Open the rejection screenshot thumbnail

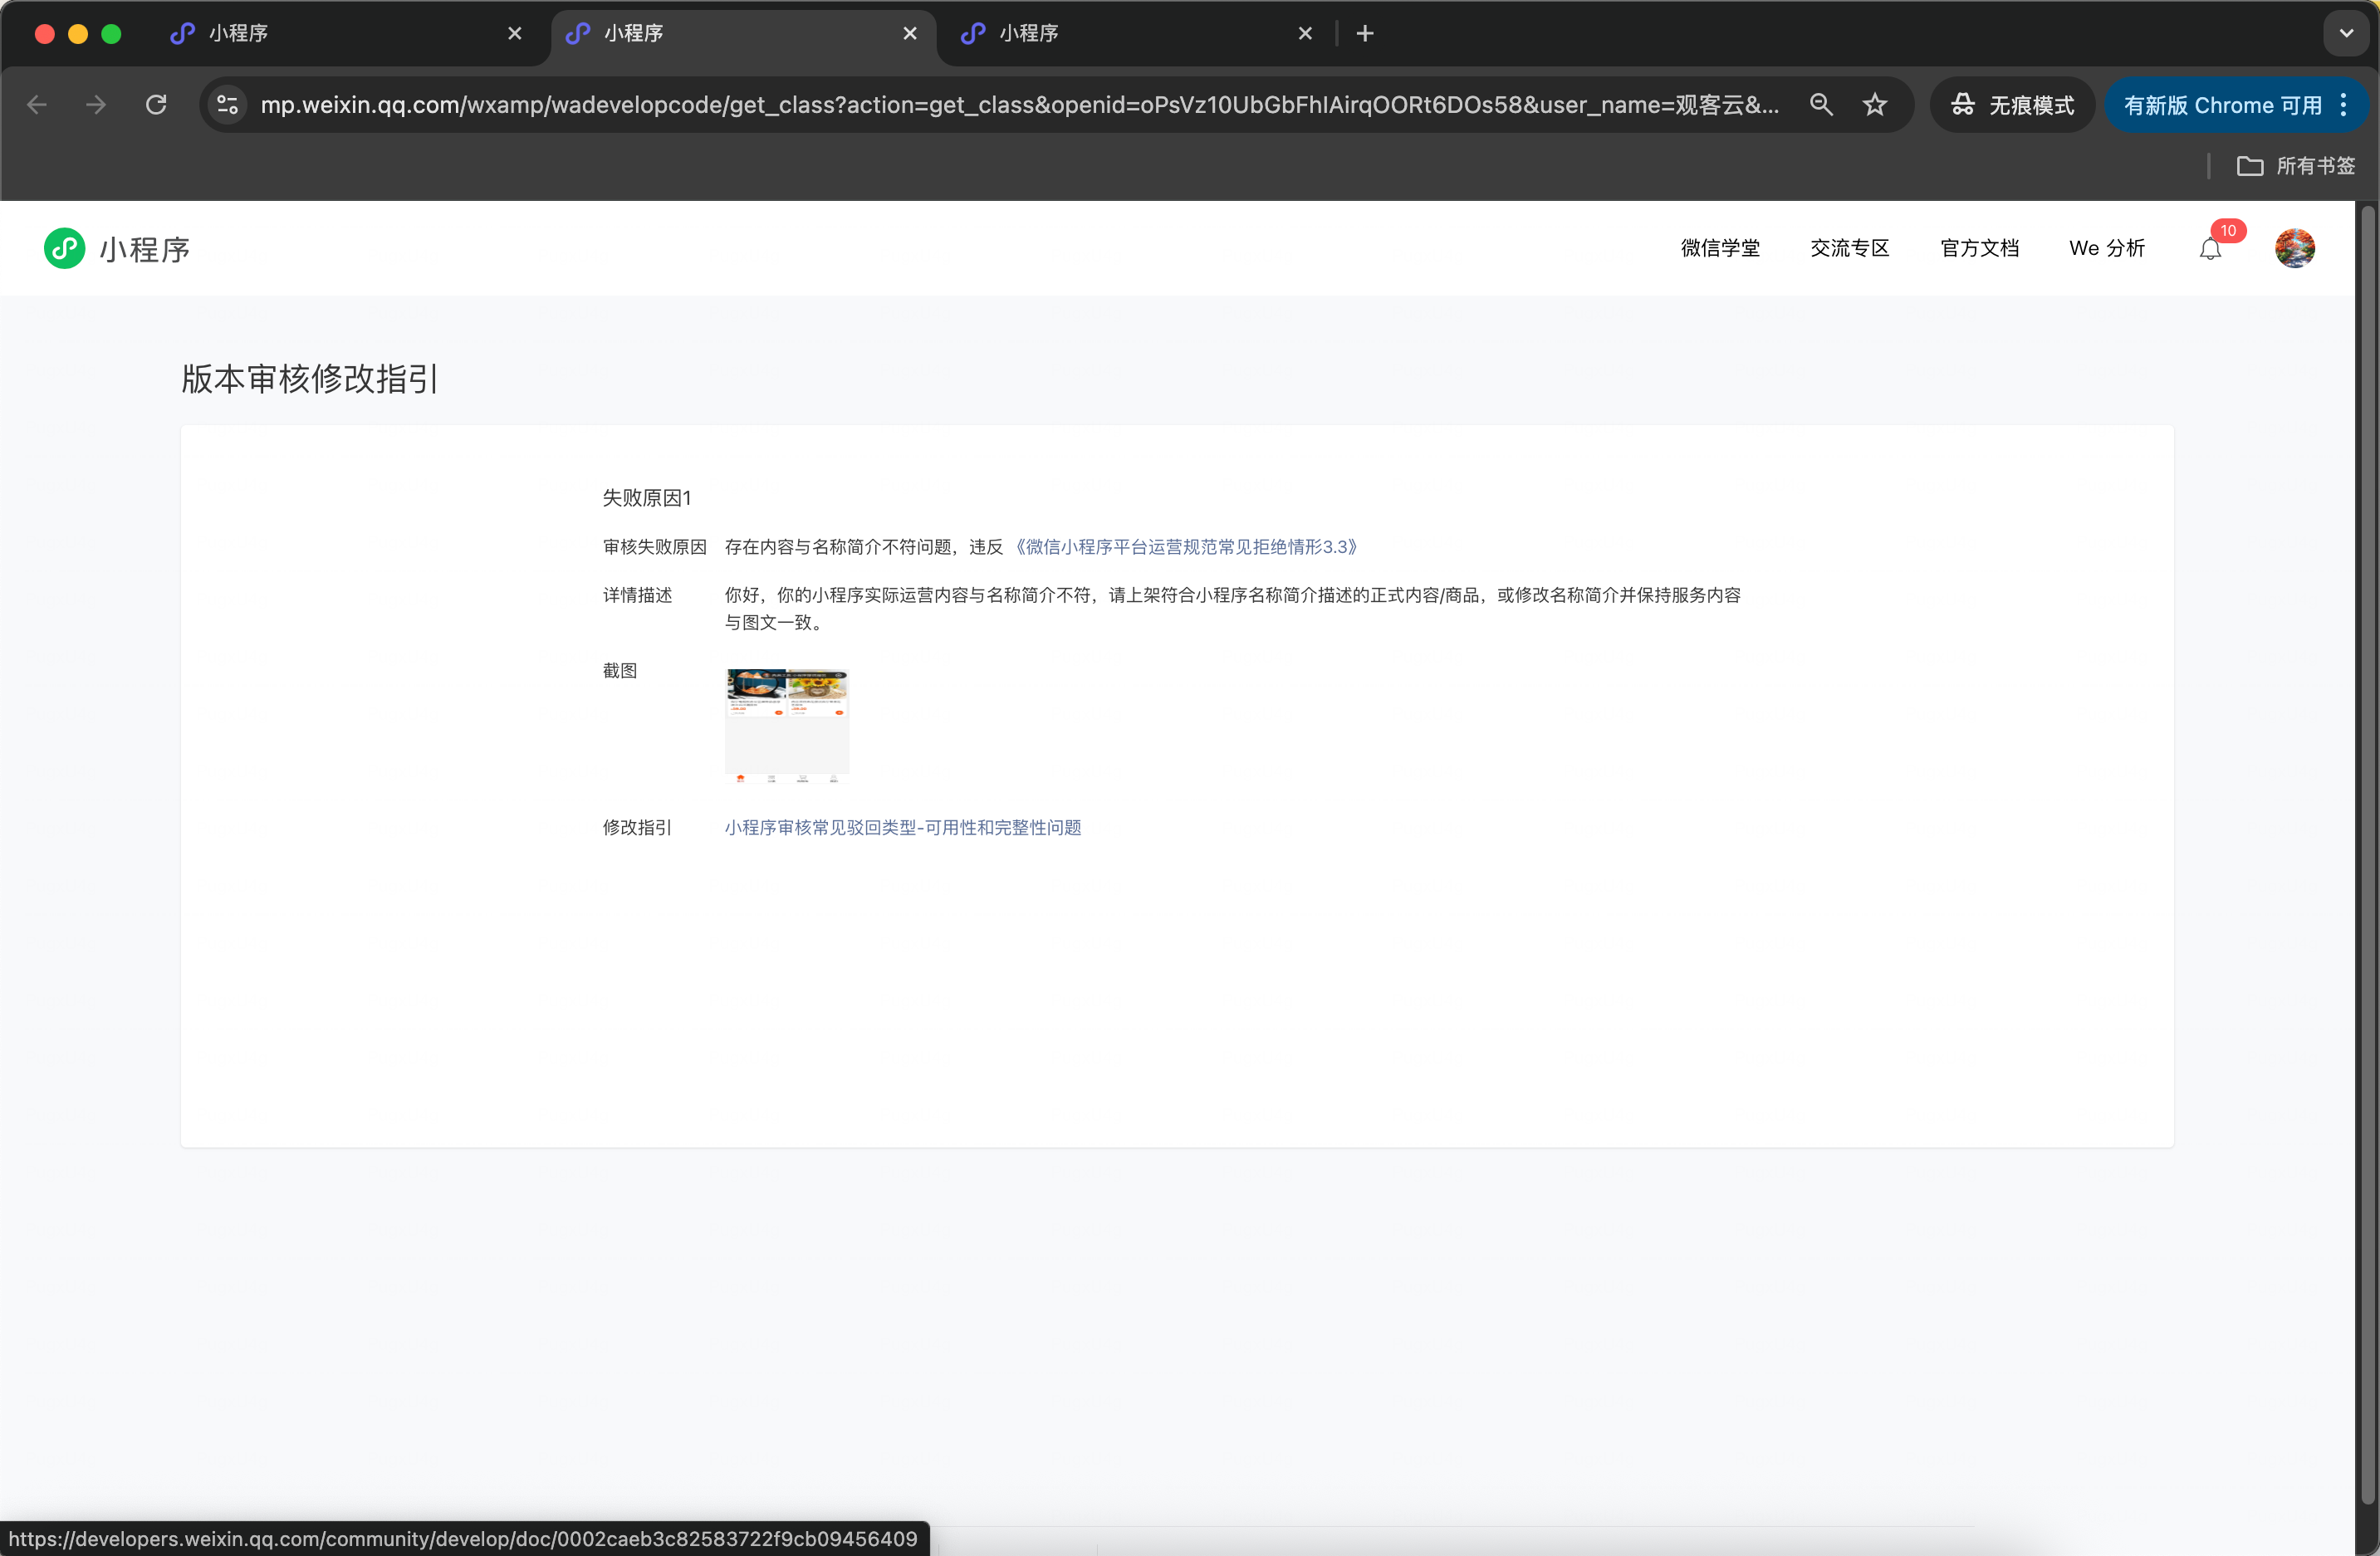coord(787,724)
